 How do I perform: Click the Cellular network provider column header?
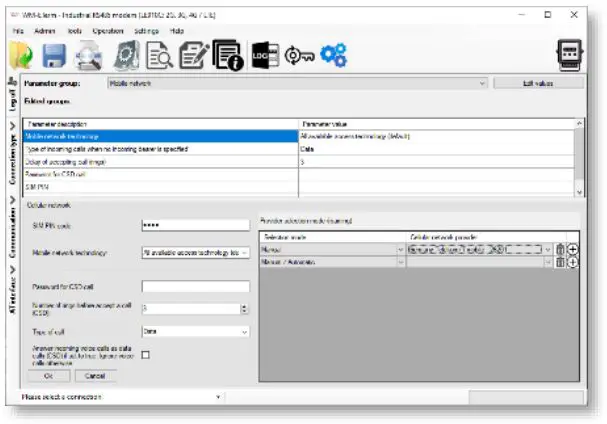[x=486, y=237]
